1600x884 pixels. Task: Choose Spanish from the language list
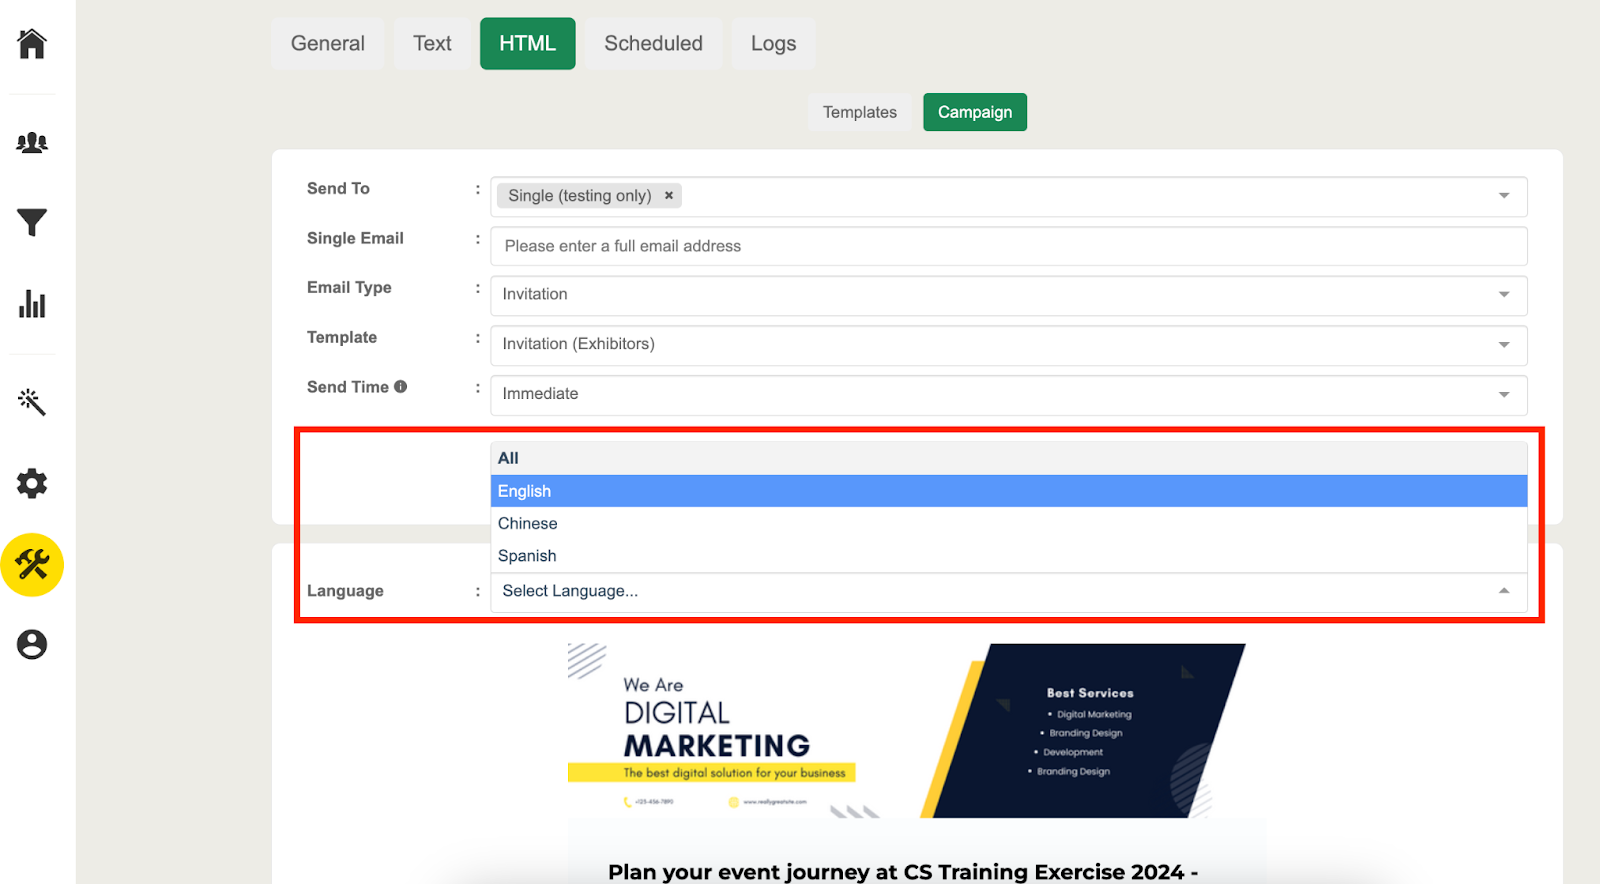[x=1009, y=556]
